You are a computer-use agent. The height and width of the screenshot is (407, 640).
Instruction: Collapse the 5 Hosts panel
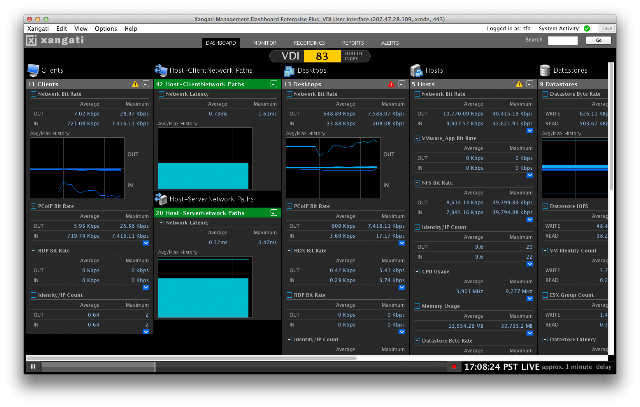coord(530,84)
